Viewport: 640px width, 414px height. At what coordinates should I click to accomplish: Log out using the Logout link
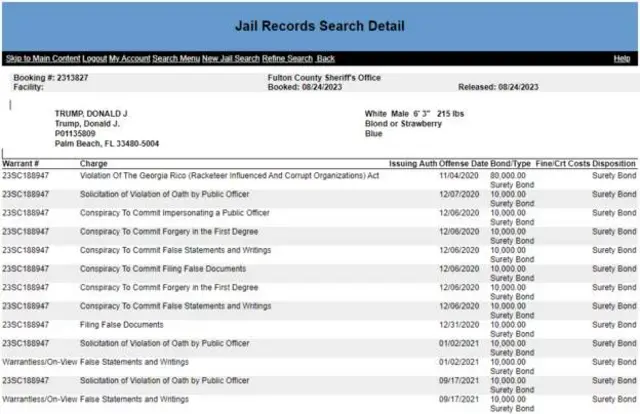tap(94, 59)
